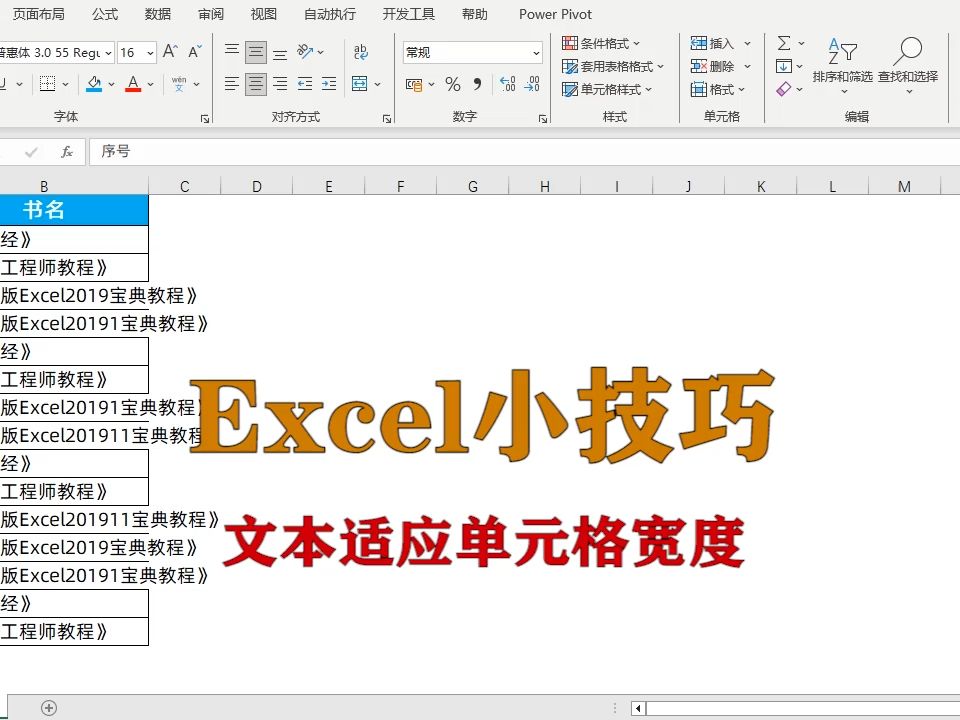Click the increase decimal places icon
This screenshot has width=960, height=720.
coord(507,83)
